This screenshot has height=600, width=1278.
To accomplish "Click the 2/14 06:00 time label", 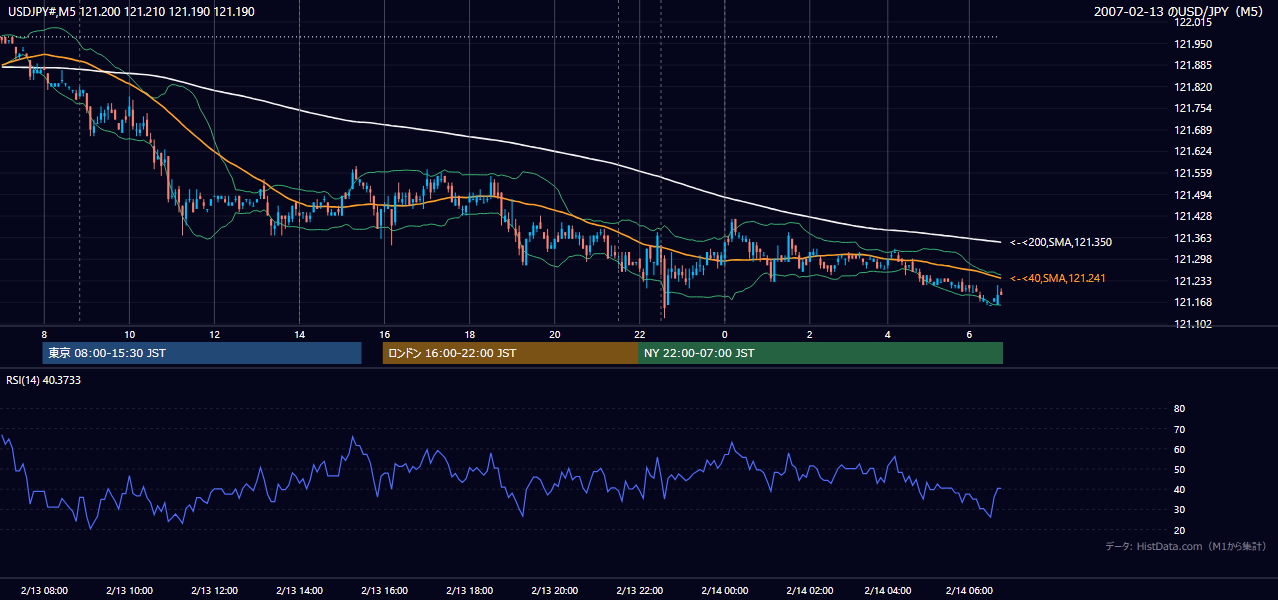I will (x=969, y=591).
